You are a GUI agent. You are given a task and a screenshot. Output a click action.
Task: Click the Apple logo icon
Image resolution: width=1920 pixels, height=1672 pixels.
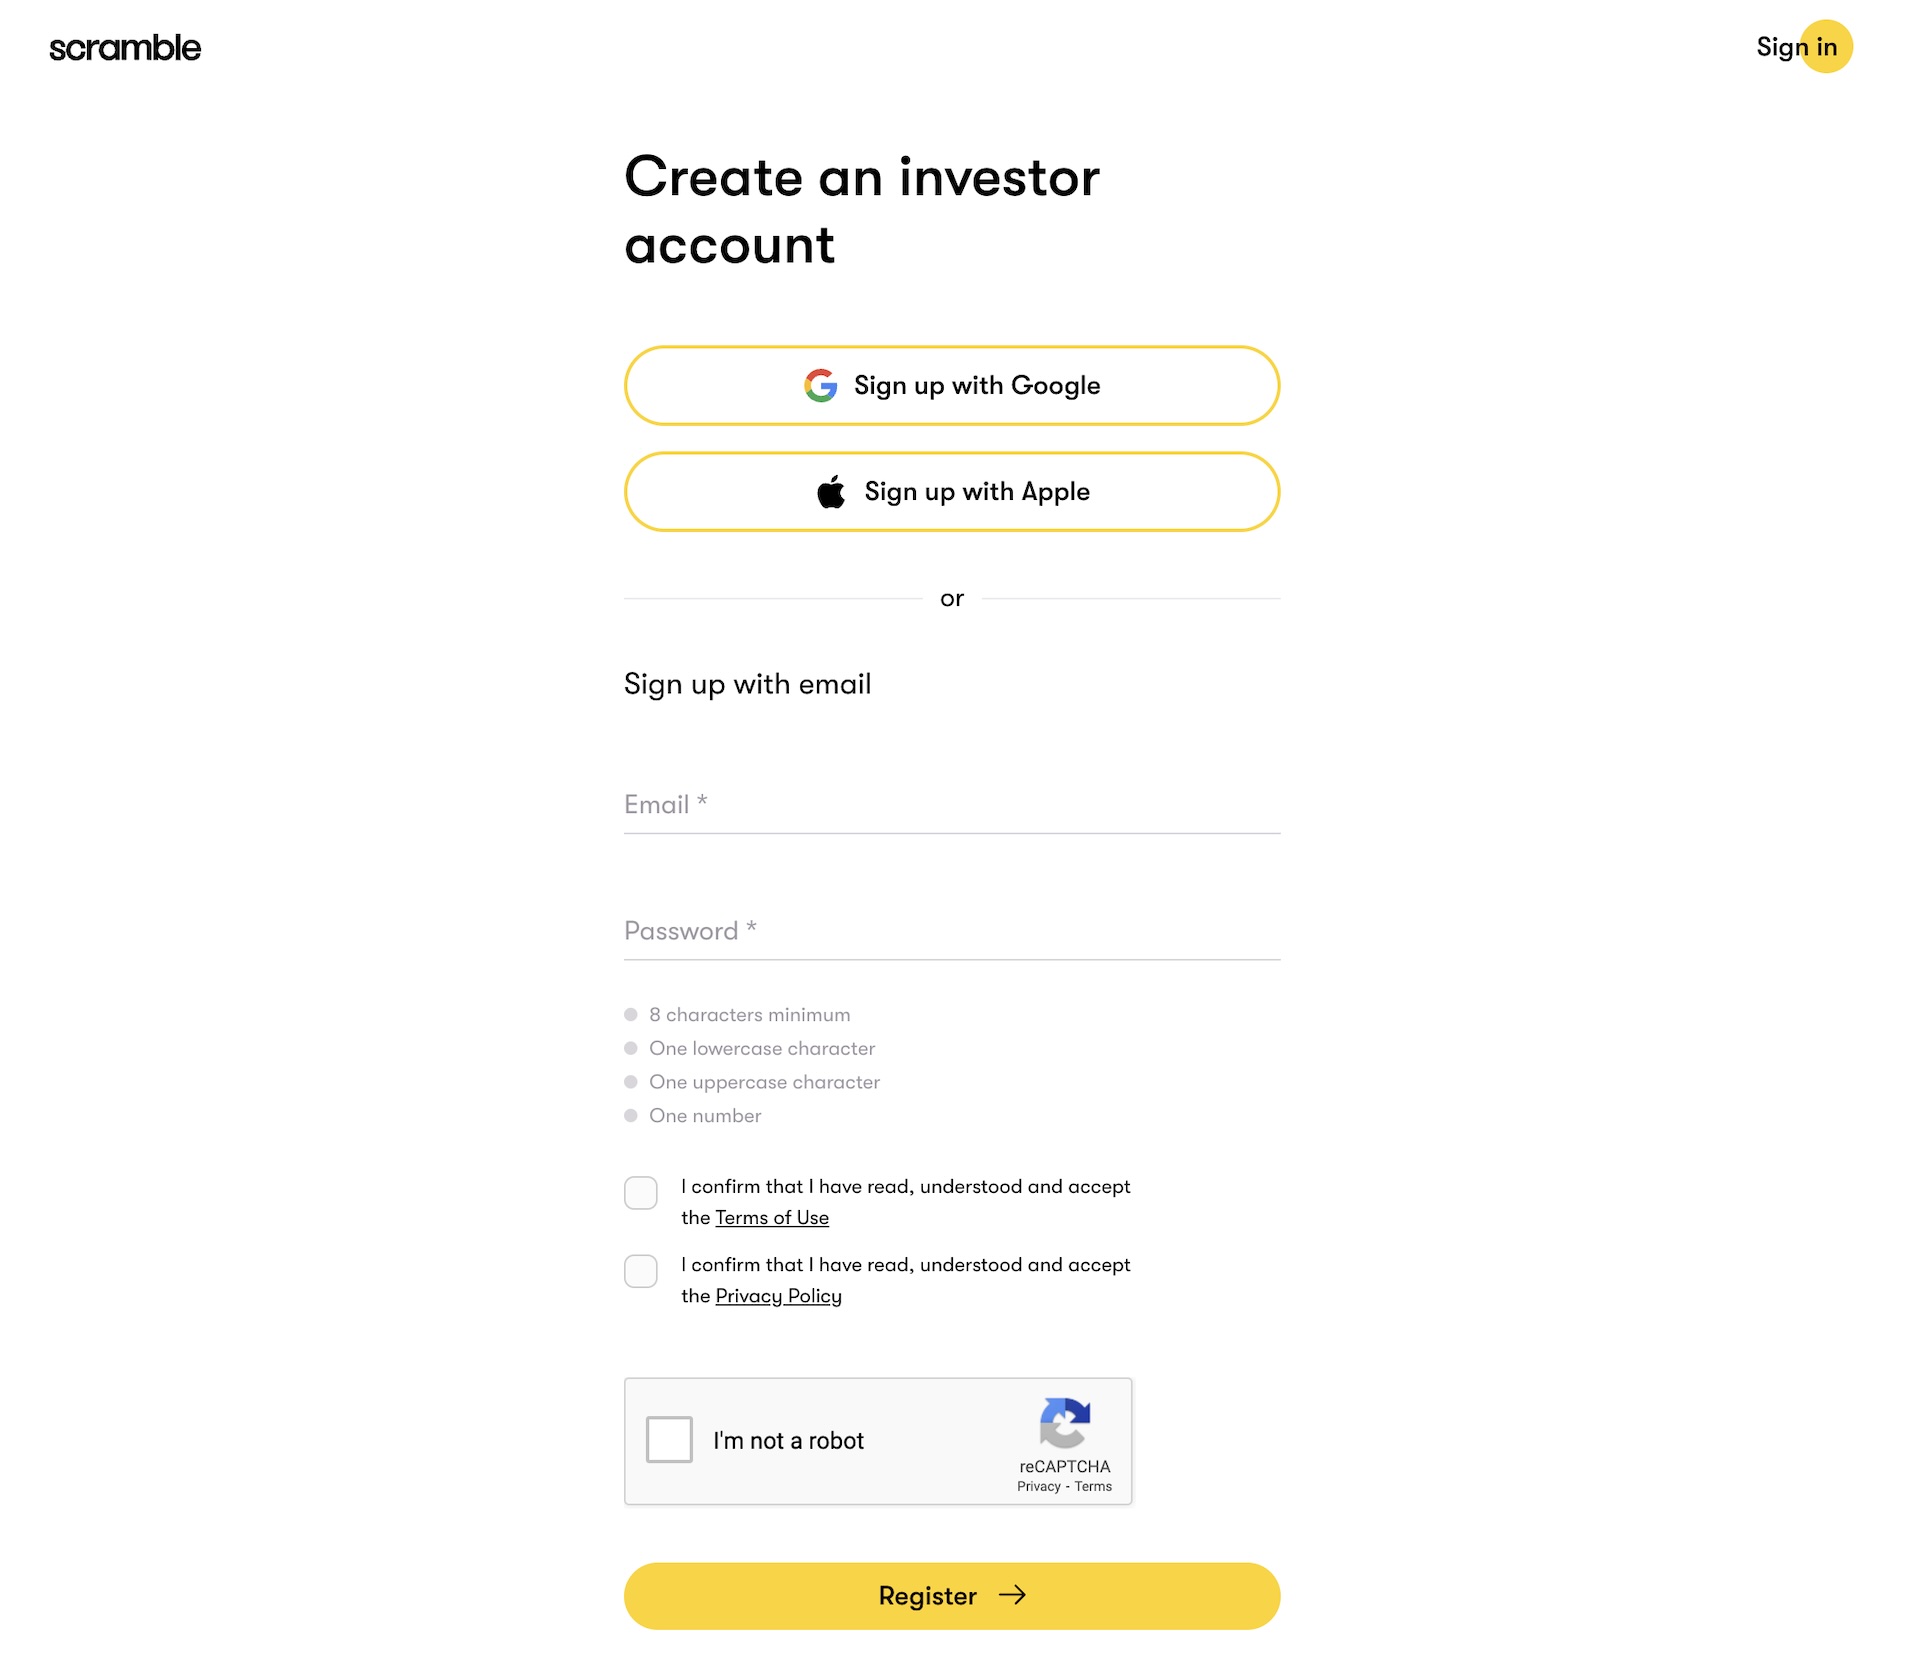(x=831, y=492)
